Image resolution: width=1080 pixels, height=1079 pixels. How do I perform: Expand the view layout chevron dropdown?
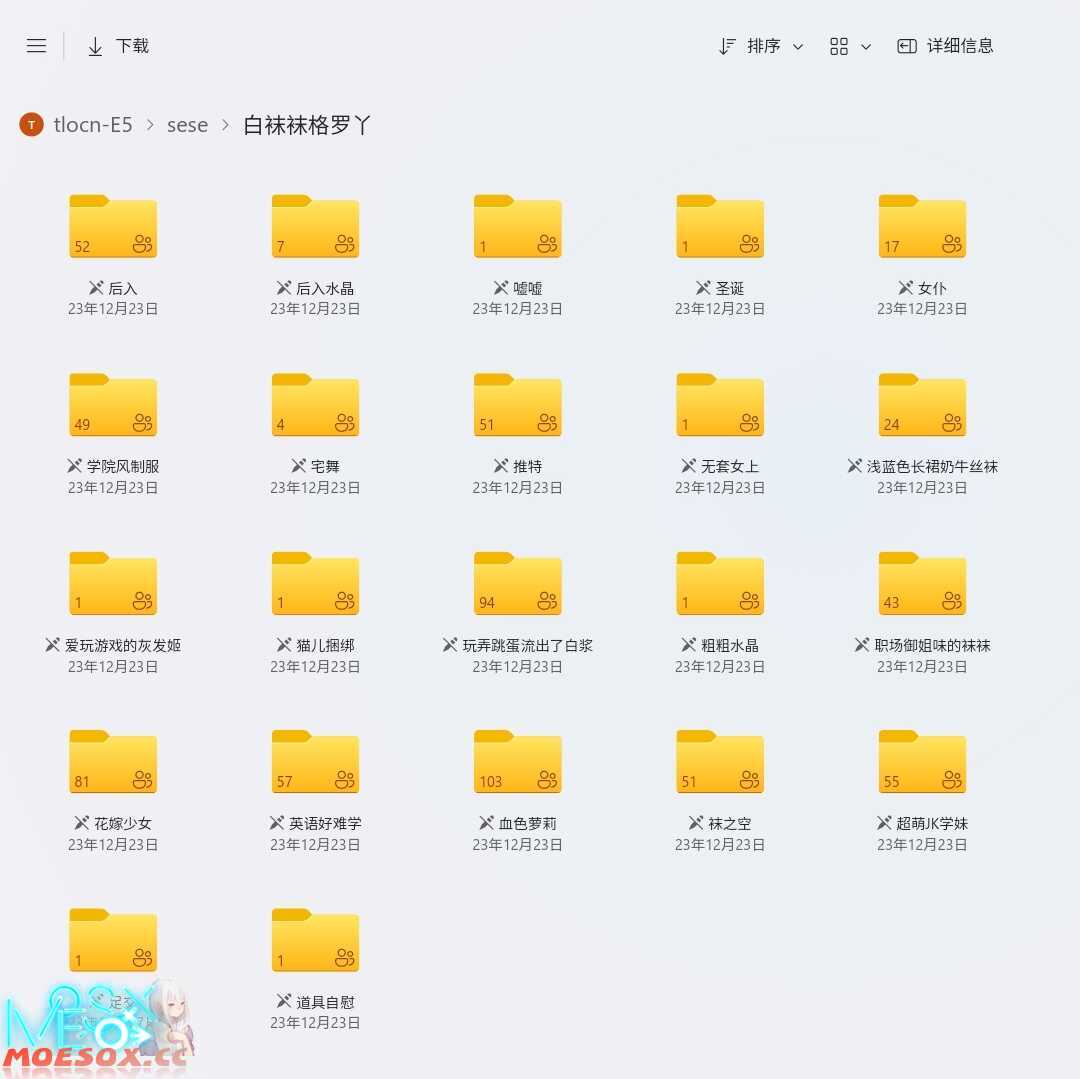867,46
